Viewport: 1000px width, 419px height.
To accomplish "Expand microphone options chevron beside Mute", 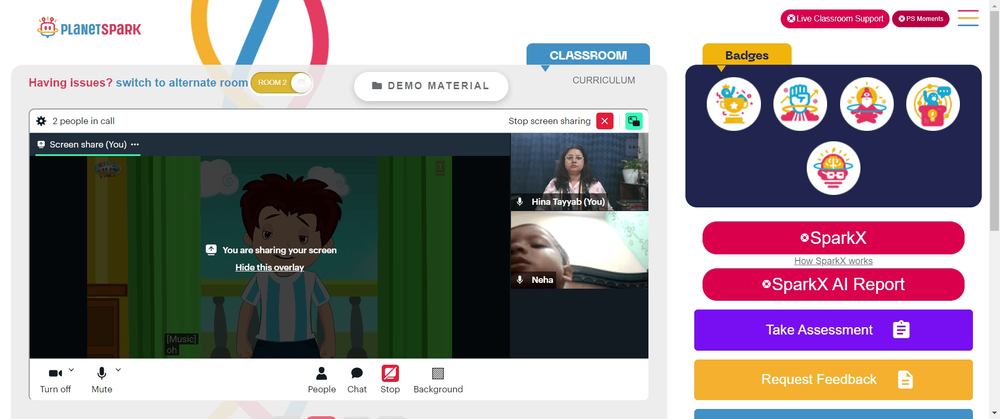I will click(118, 369).
